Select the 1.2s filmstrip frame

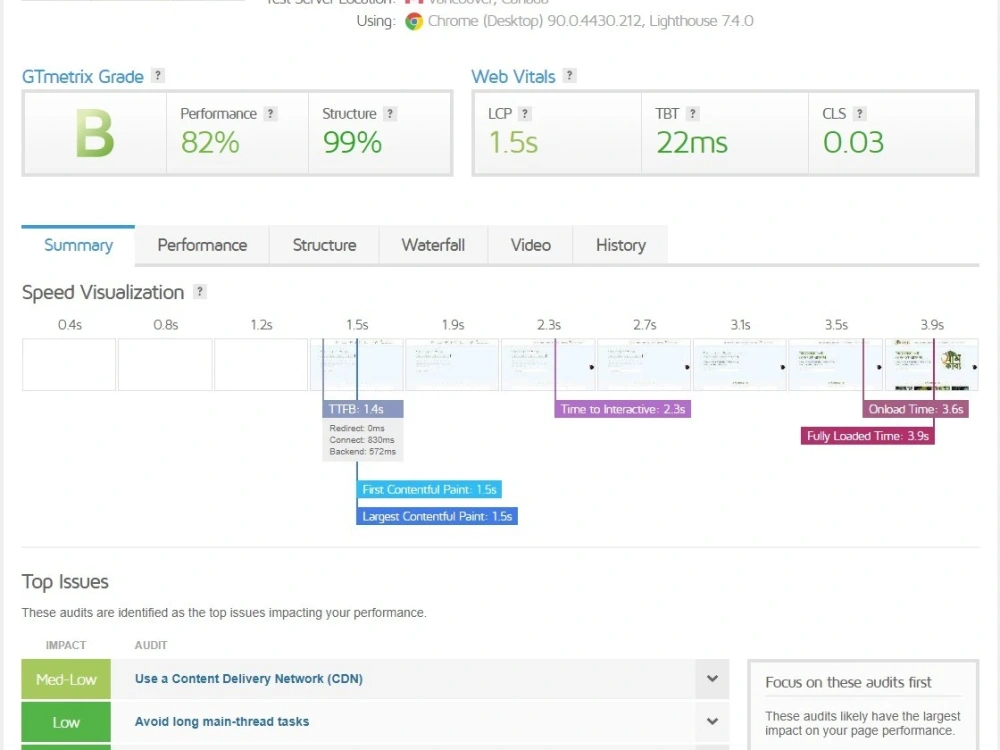click(261, 364)
